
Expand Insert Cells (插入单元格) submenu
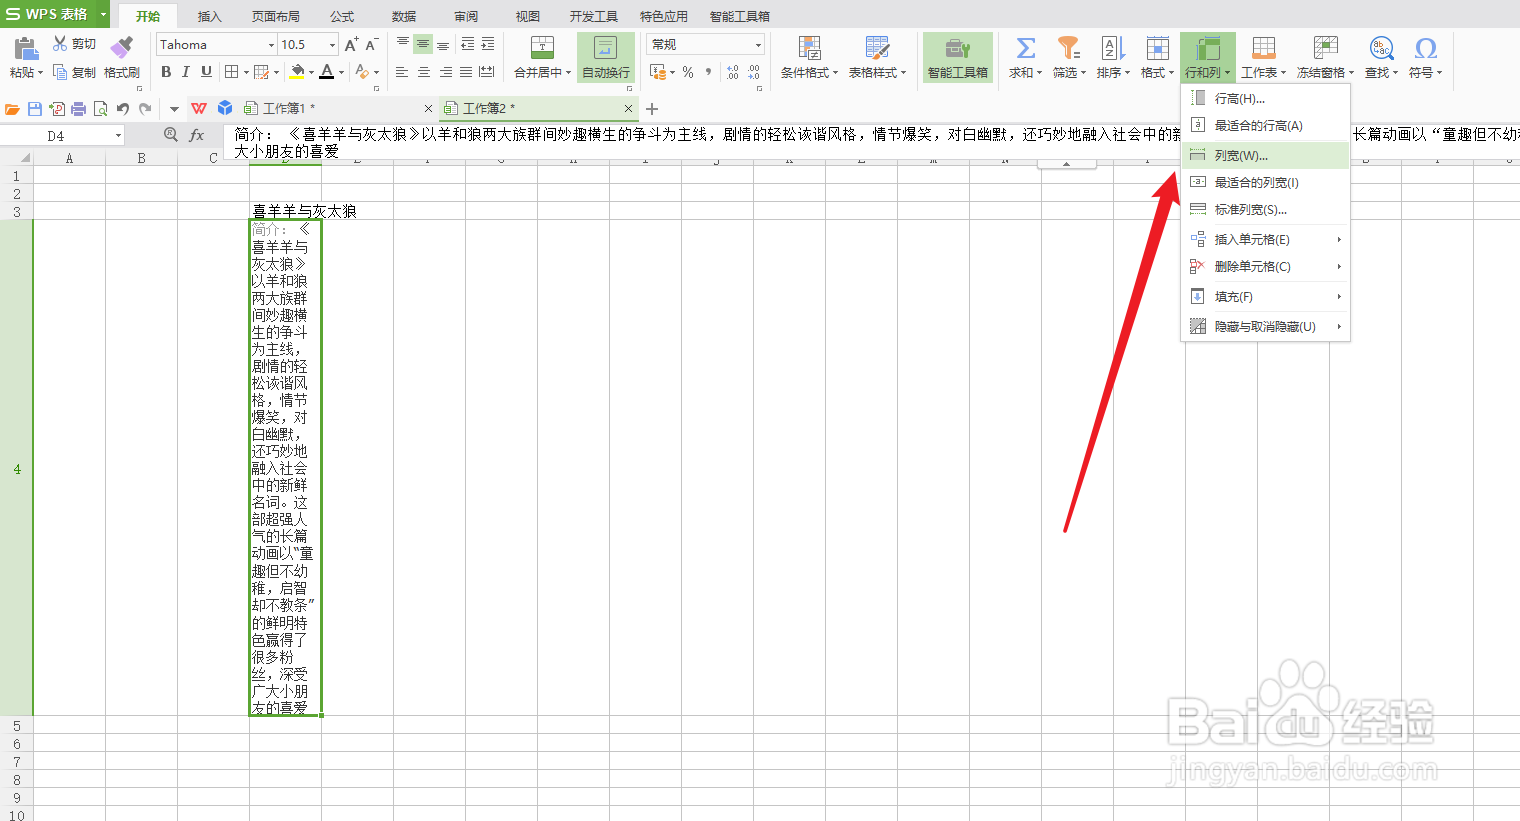click(1265, 239)
